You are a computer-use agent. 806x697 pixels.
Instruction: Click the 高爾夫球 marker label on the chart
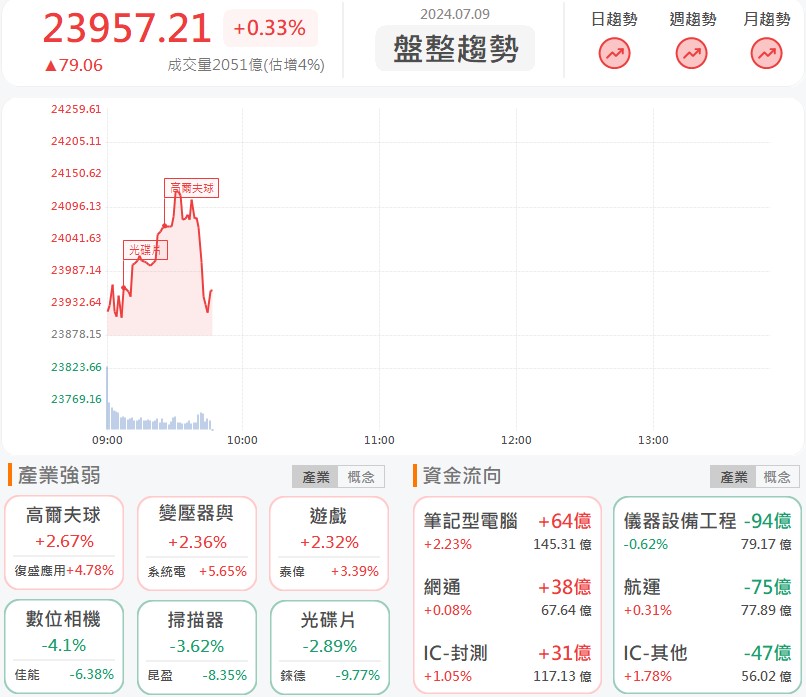[x=191, y=188]
